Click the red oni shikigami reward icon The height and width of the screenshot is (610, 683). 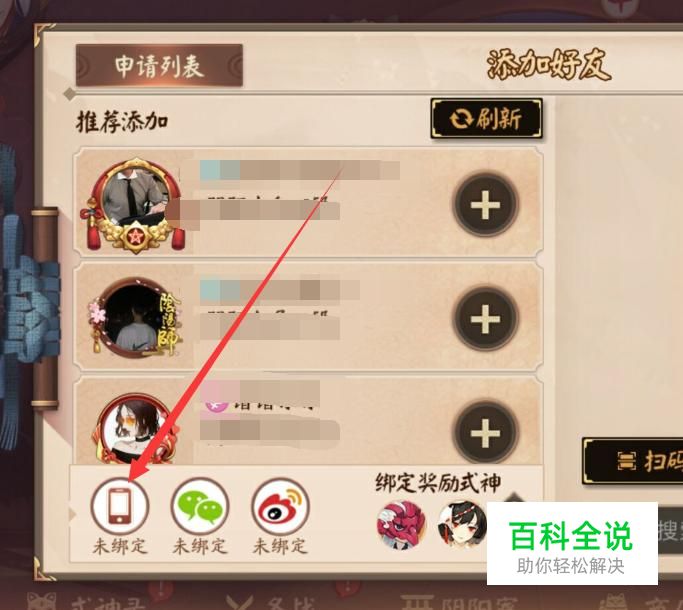(x=401, y=524)
